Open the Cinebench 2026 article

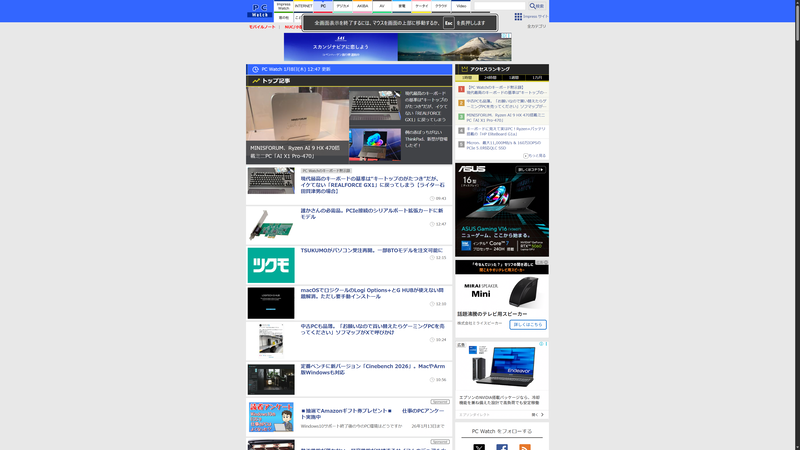tap(372, 369)
